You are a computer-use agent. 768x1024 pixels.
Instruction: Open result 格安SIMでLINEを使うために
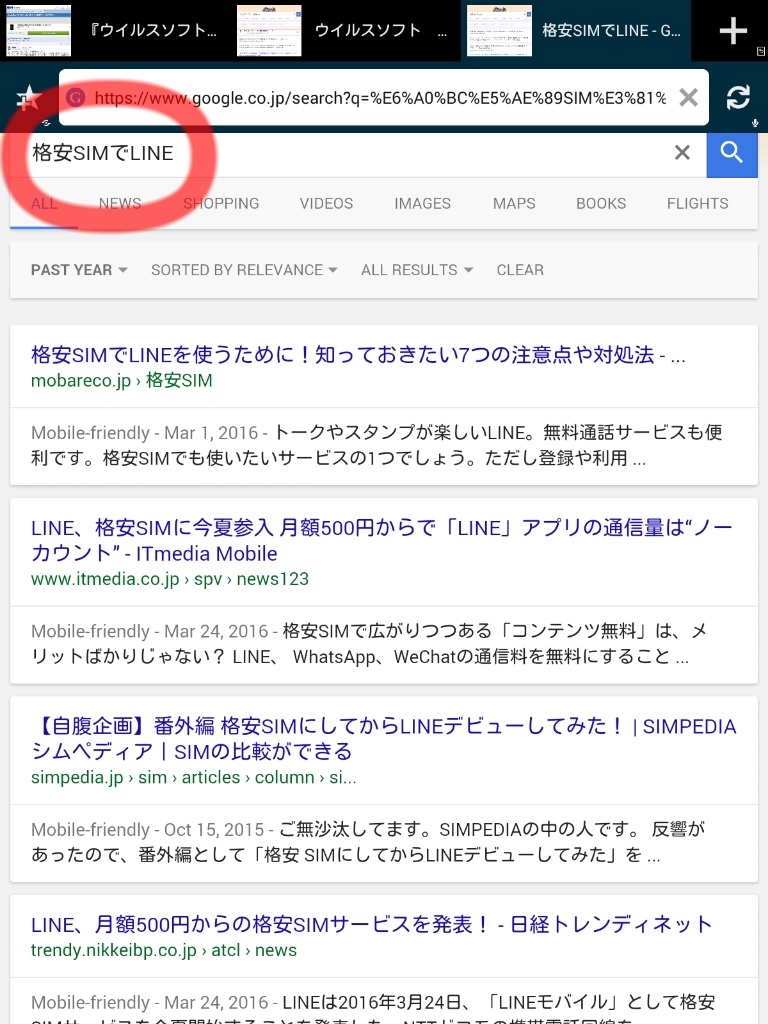[358, 355]
